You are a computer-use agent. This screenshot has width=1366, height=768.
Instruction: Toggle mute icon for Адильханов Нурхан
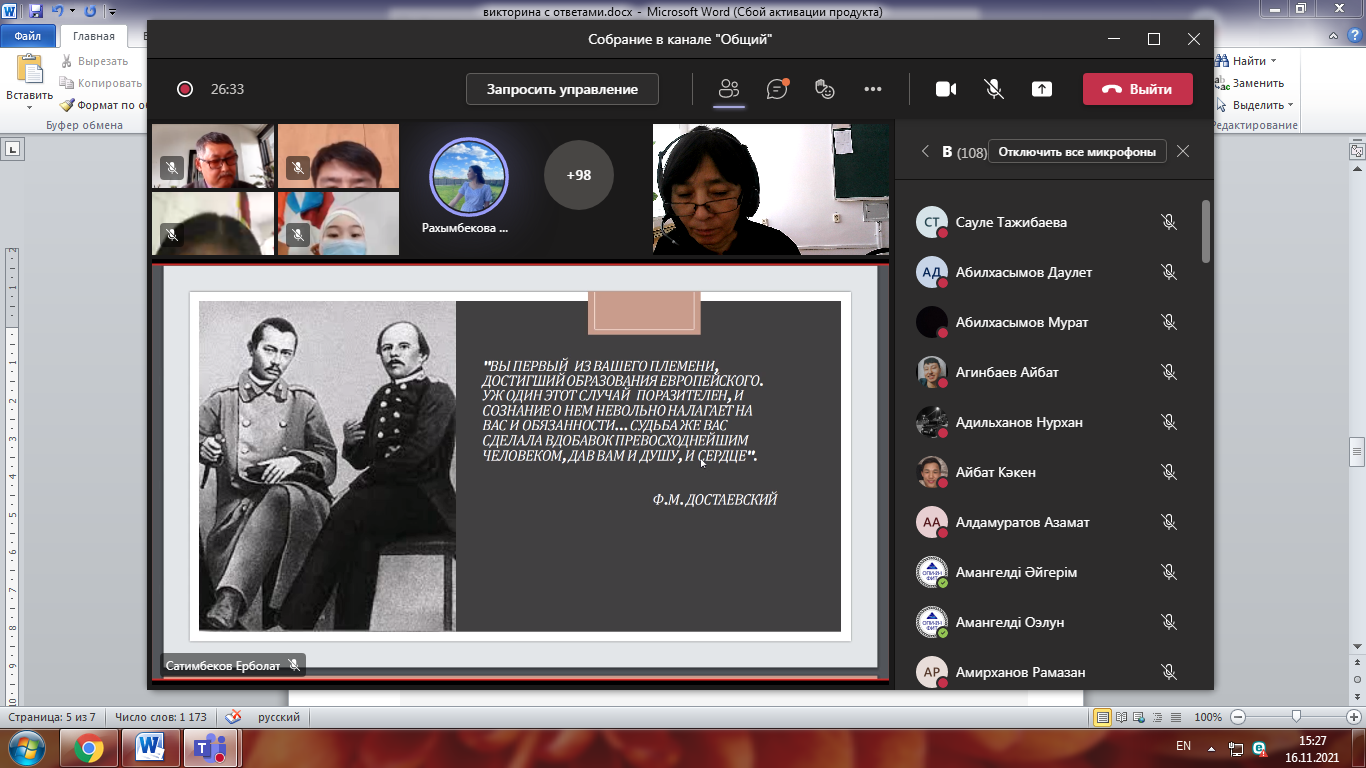(x=1168, y=422)
